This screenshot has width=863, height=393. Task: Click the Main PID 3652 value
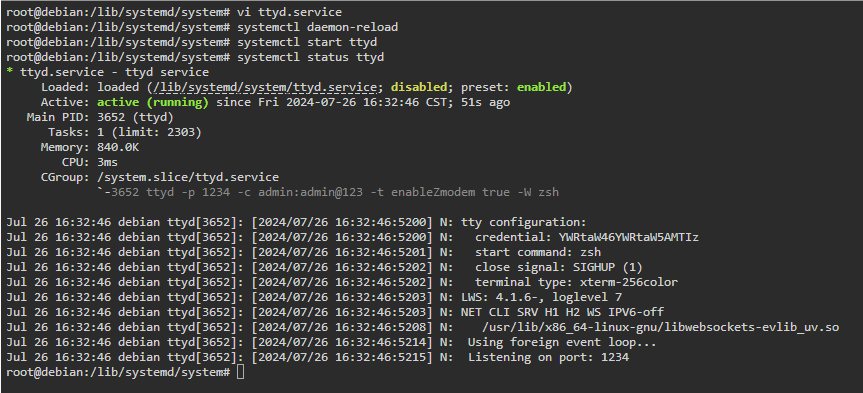tap(135, 117)
